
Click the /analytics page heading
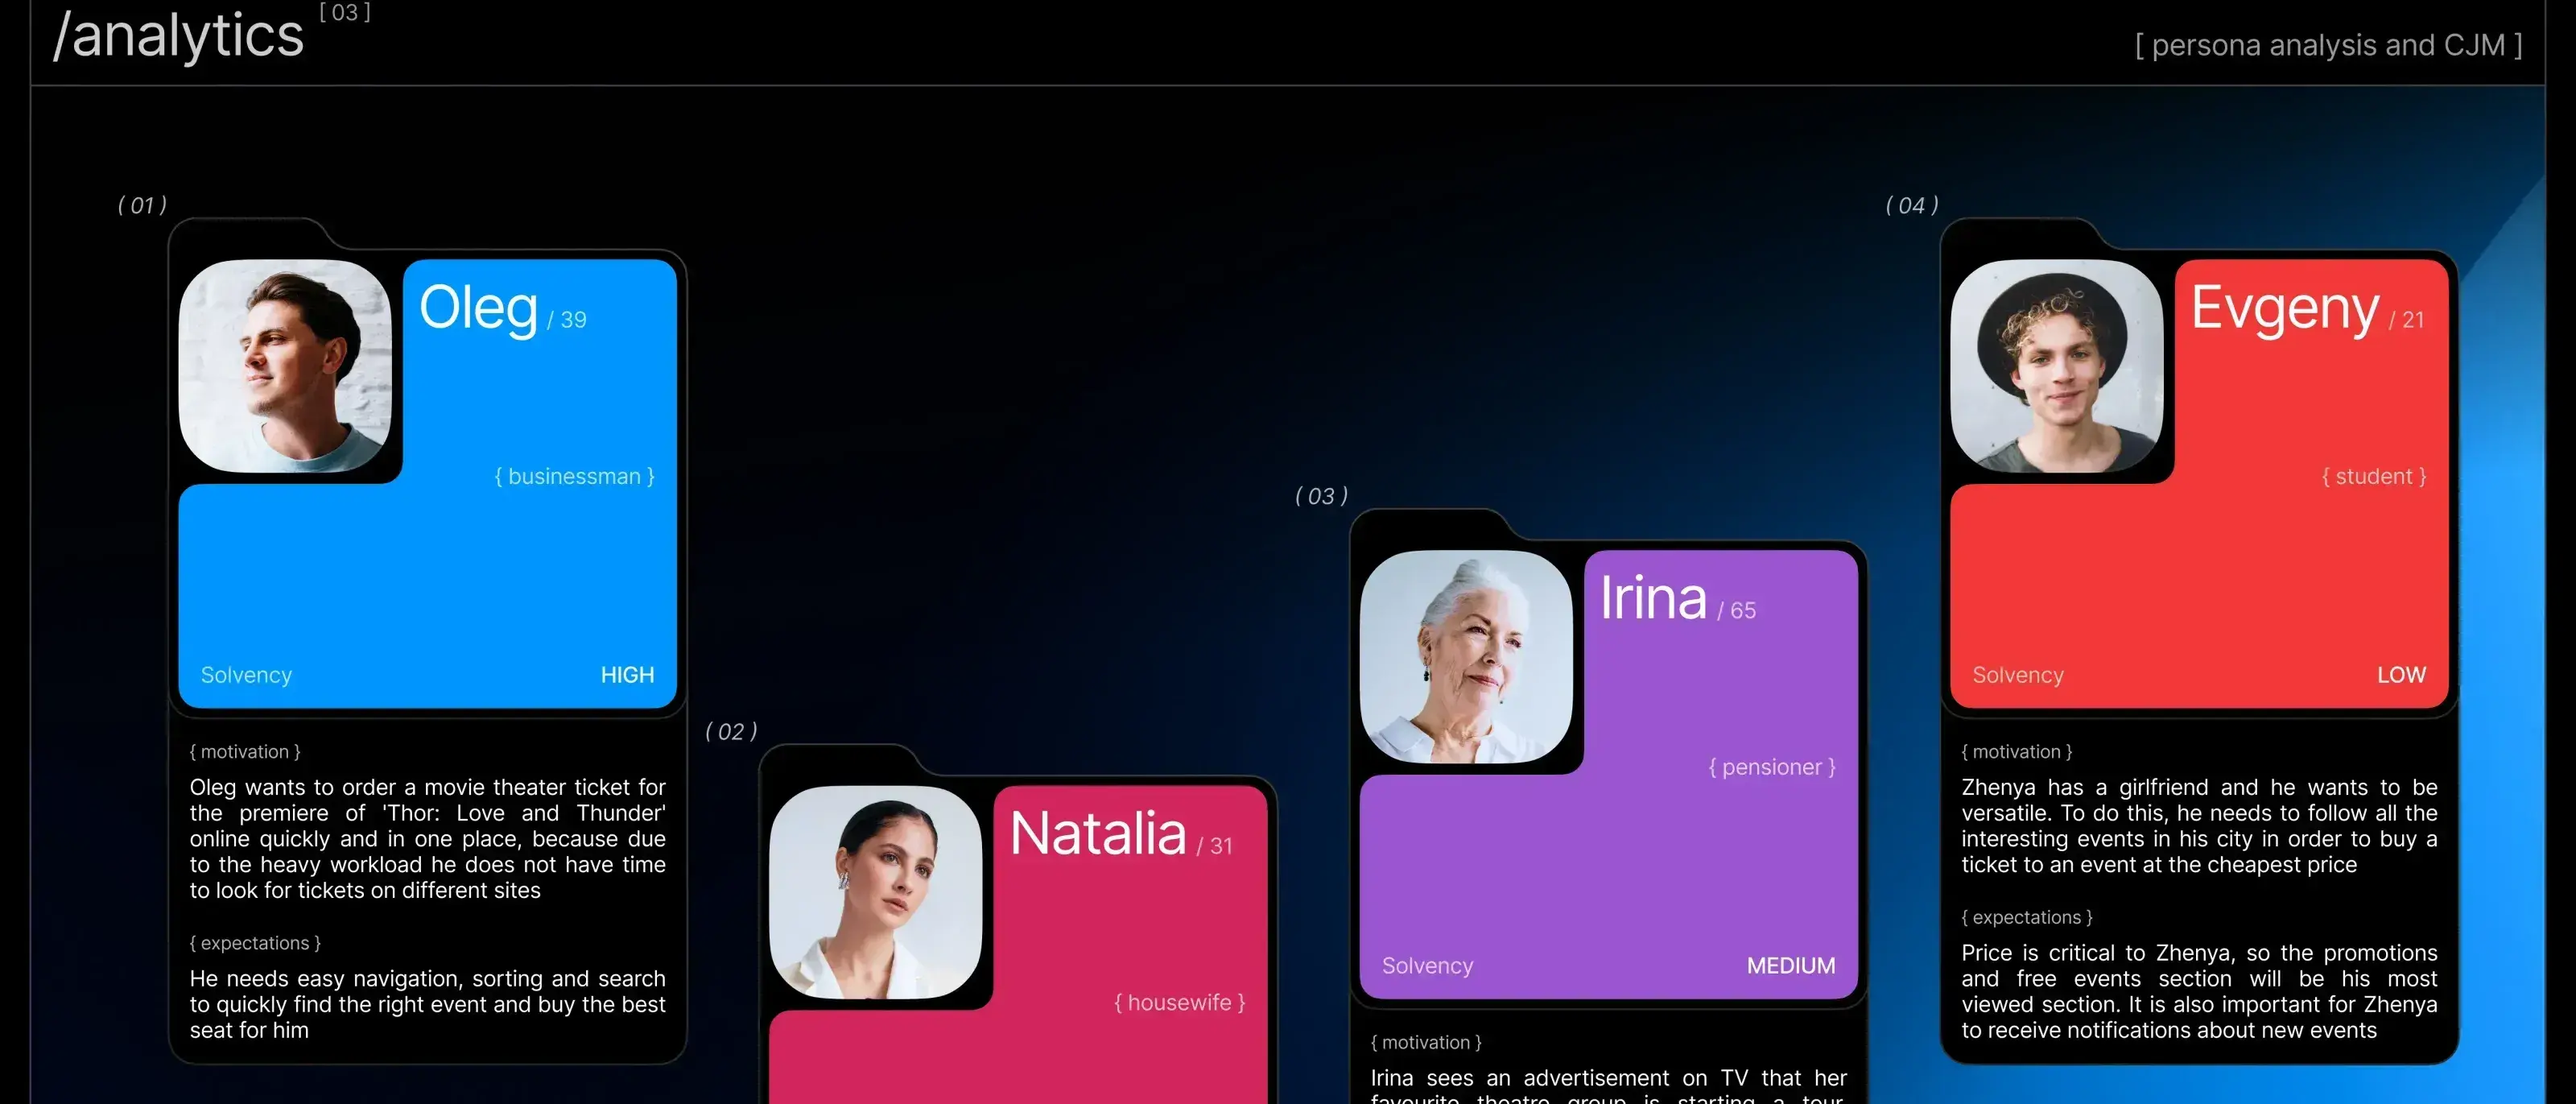pos(178,36)
